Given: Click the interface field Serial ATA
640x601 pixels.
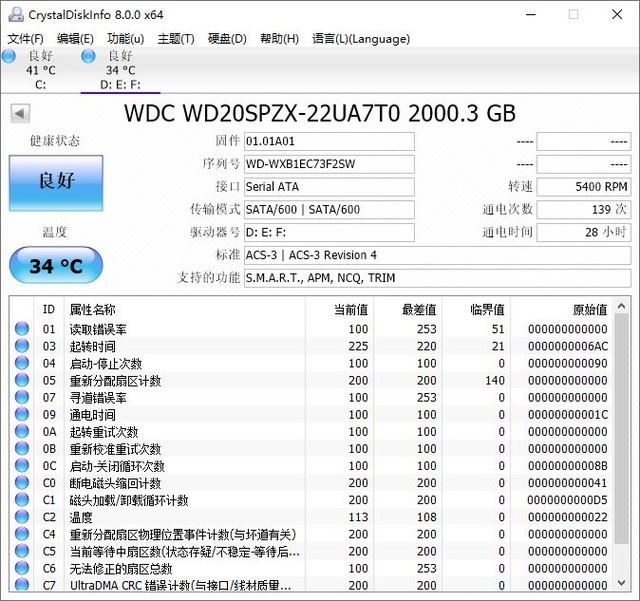Looking at the screenshot, I should (329, 187).
